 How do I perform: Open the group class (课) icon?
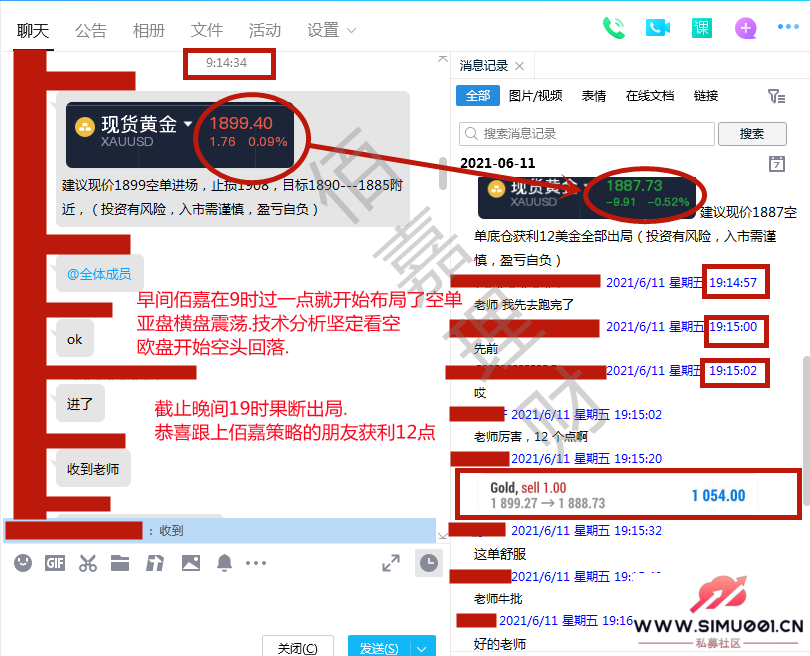[702, 28]
